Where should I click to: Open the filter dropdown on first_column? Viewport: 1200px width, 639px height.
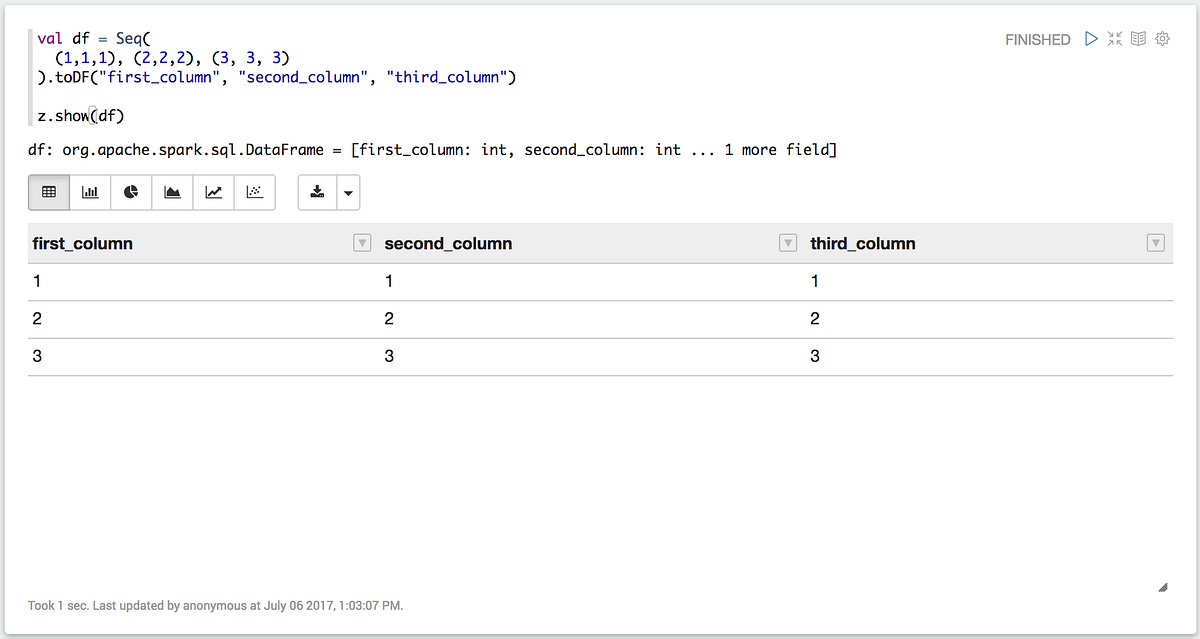pyautogui.click(x=362, y=242)
